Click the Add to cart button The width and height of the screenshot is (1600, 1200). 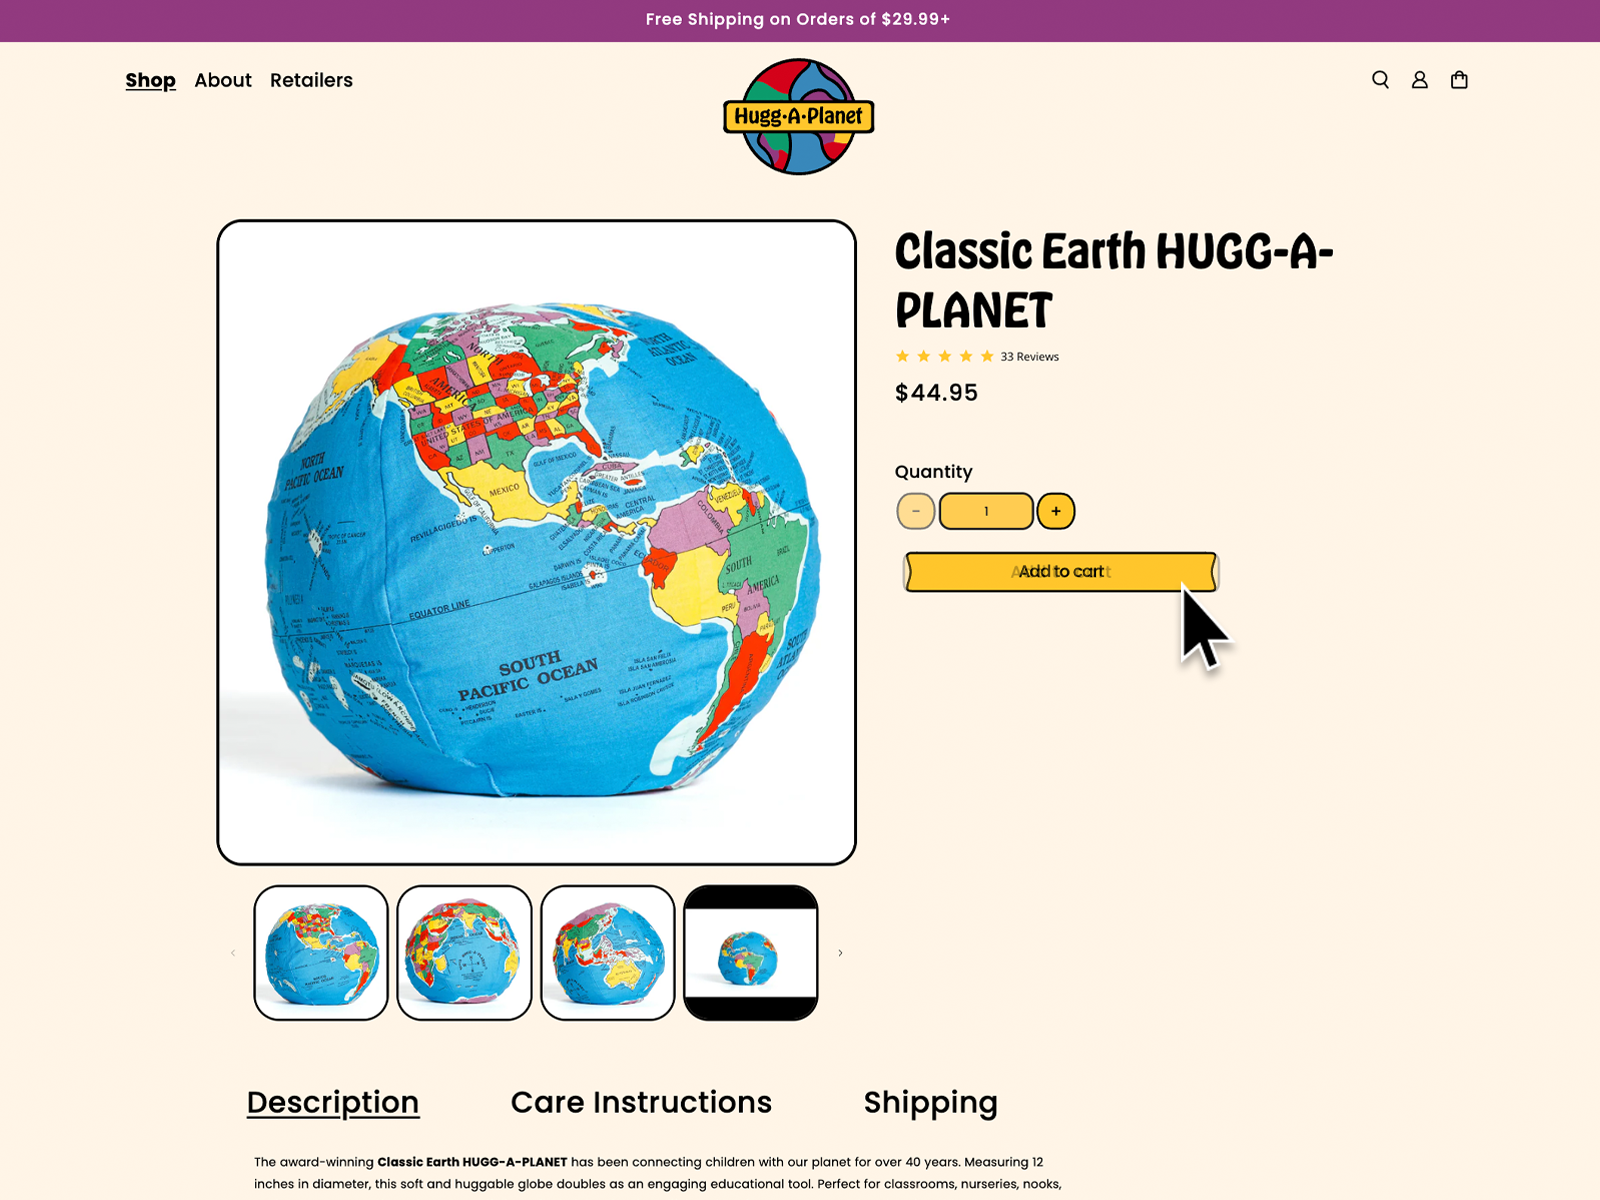click(1061, 572)
